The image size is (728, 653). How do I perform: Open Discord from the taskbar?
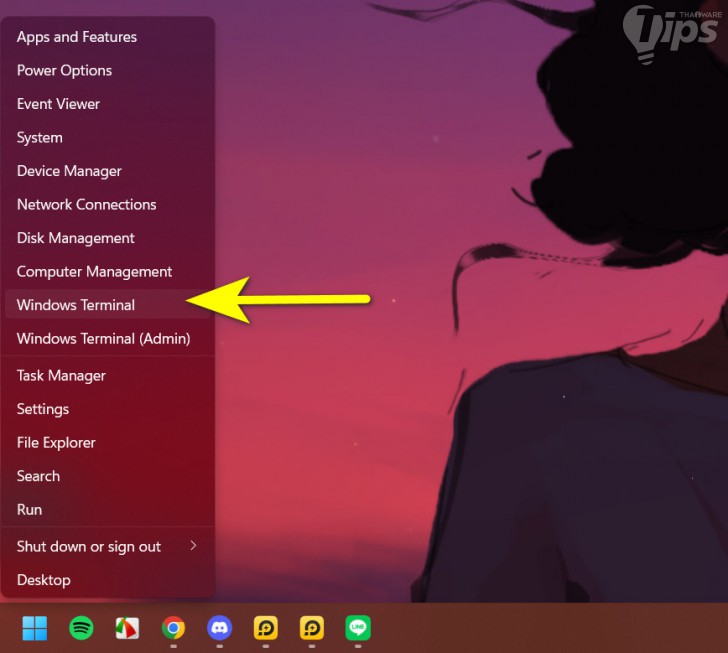[219, 628]
